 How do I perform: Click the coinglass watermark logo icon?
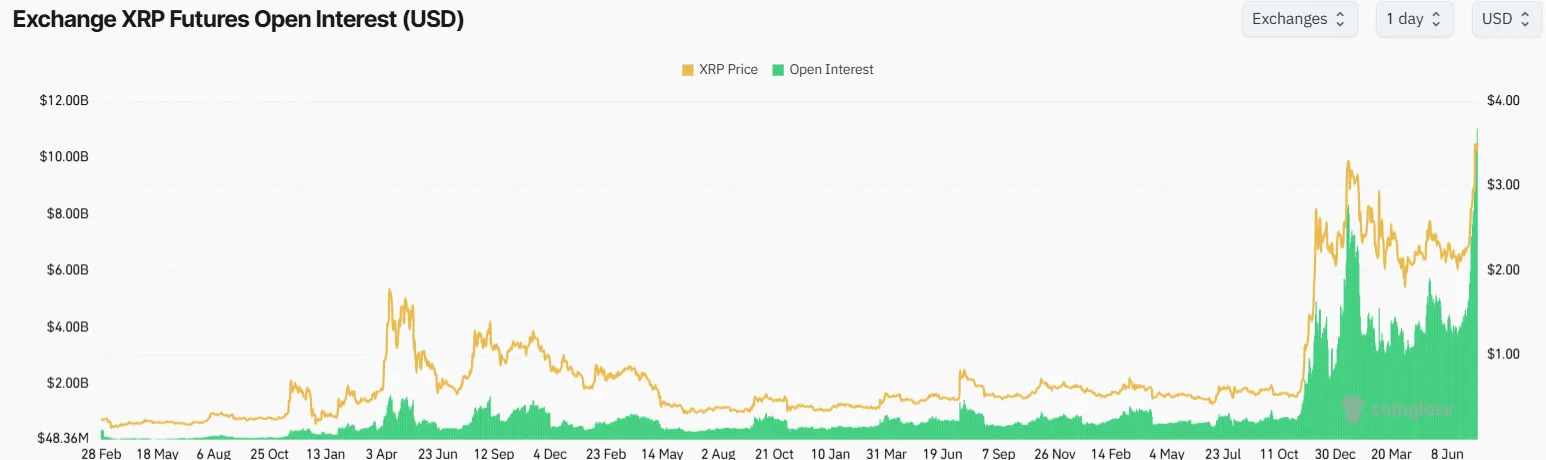click(1352, 408)
